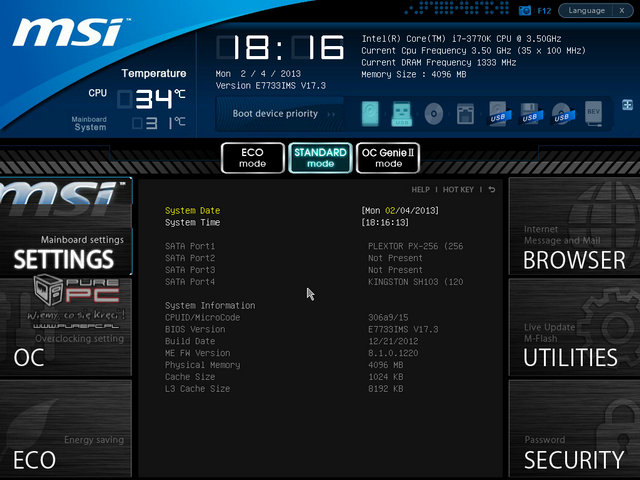Screen dimensions: 640x480
Task: Select the USB key boot device icon
Action: 401,113
